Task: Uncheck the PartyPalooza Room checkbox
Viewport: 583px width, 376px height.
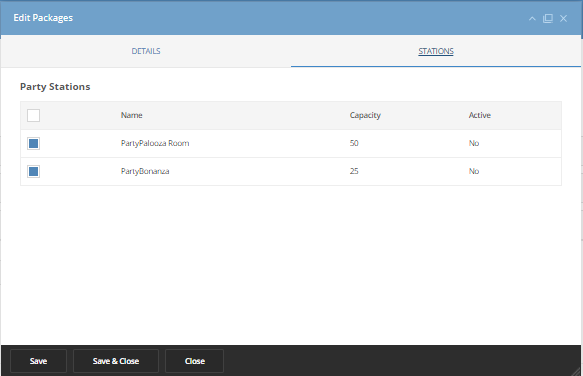Action: (33, 143)
